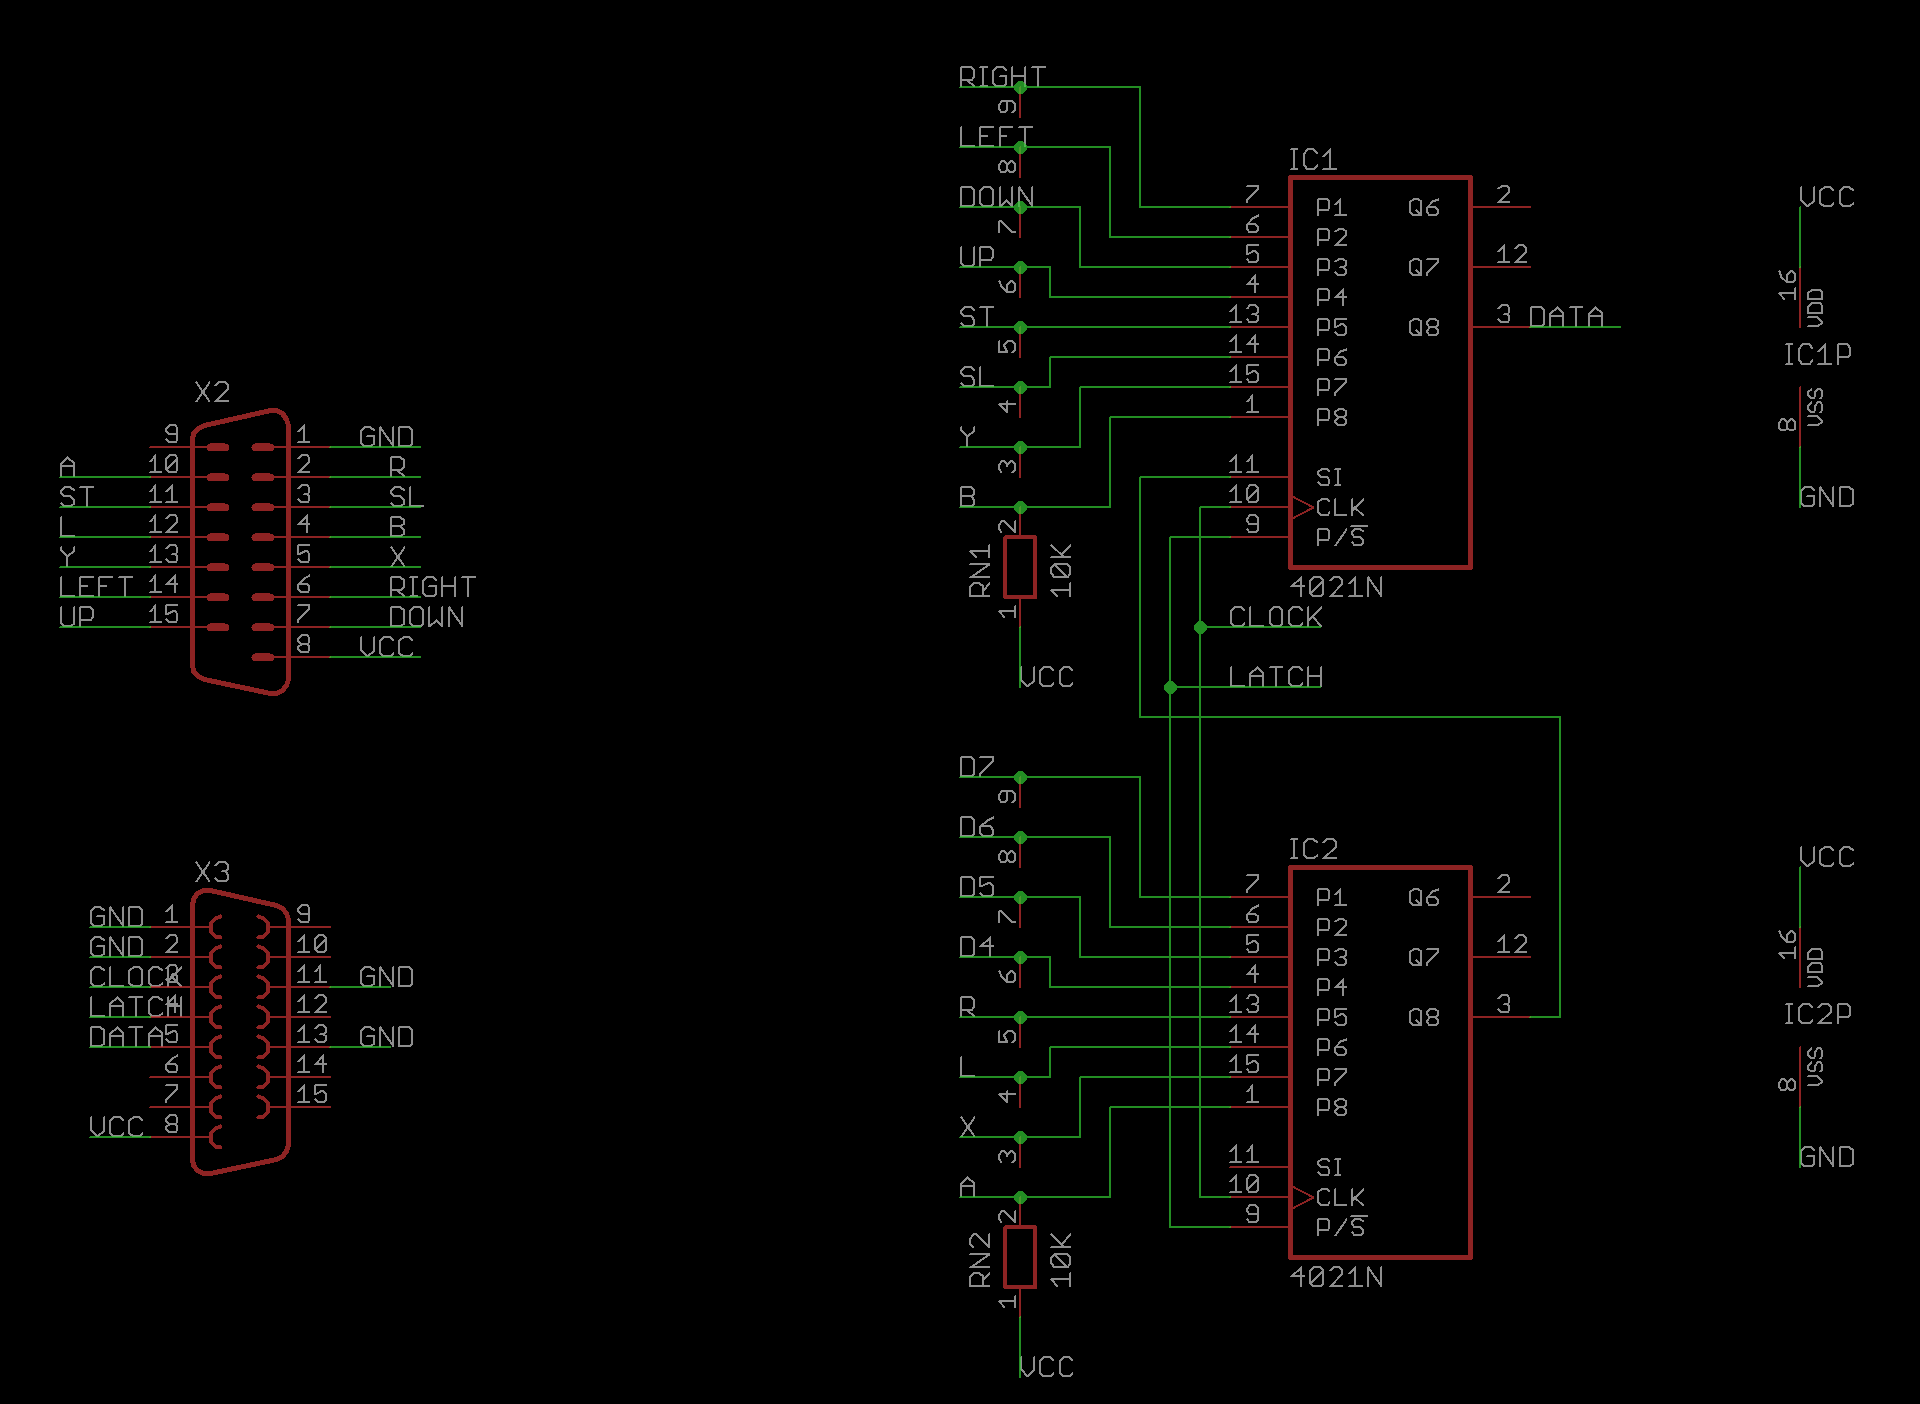The image size is (1920, 1404).
Task: Click the LEFT label on X2 pin 14
Action: click(95, 587)
